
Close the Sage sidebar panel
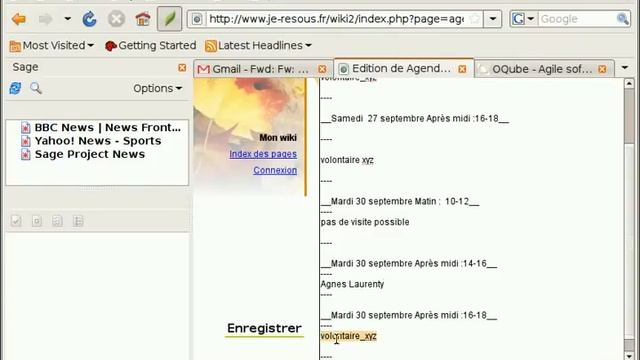pos(182,68)
